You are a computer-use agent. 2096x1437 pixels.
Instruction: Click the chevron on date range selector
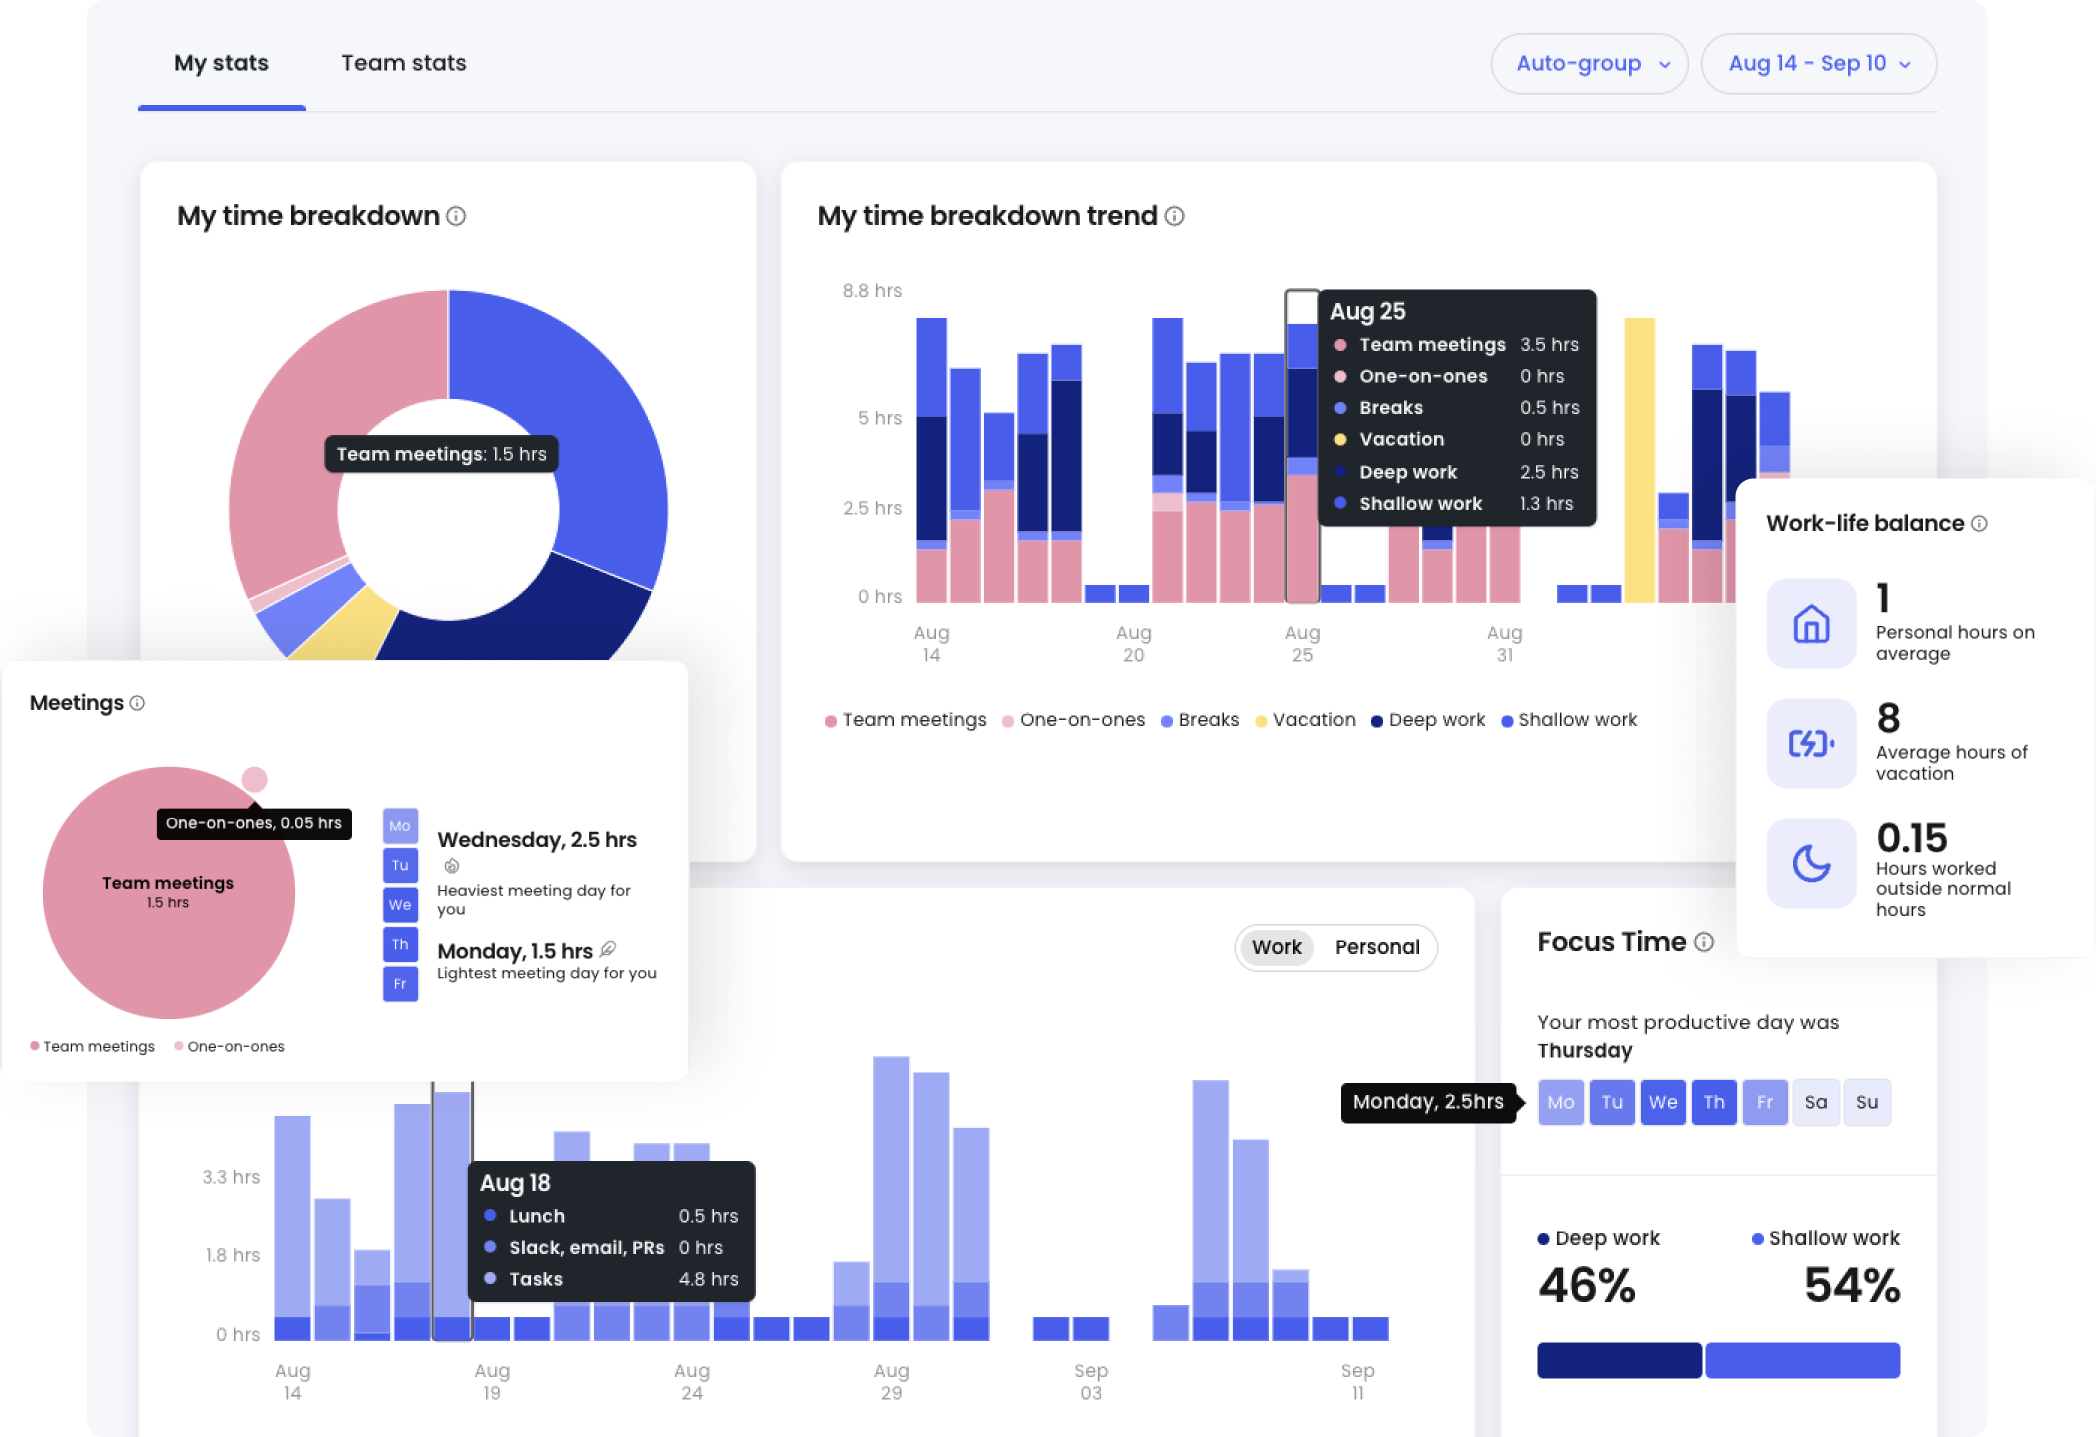pos(1905,65)
